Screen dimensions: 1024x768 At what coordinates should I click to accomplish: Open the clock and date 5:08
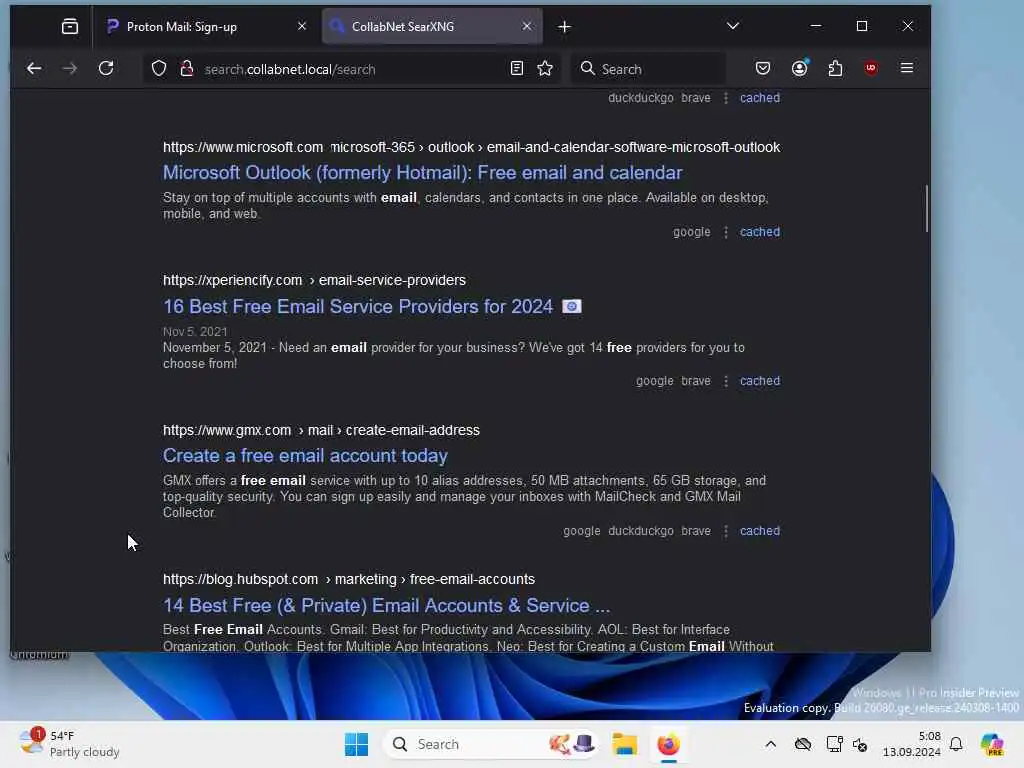tap(912, 744)
